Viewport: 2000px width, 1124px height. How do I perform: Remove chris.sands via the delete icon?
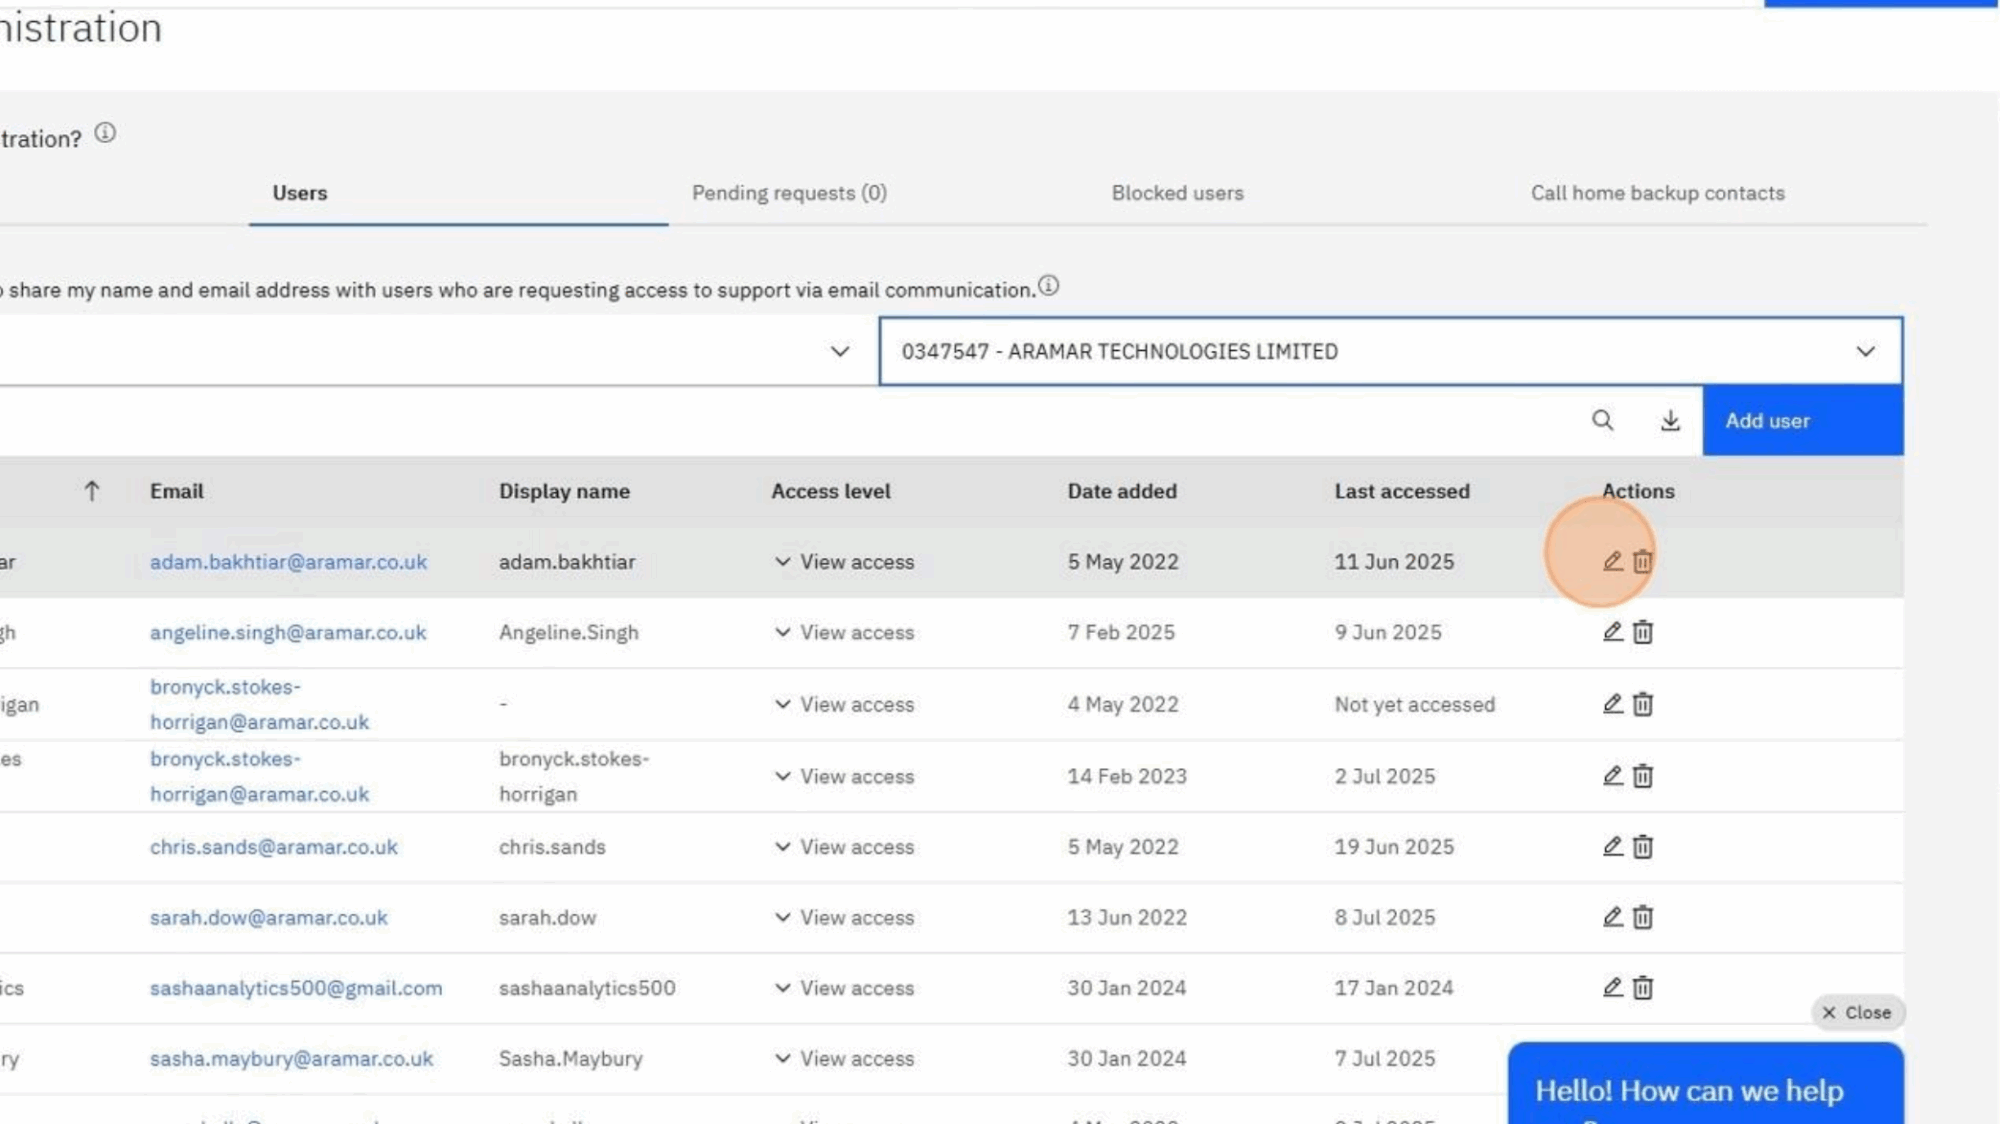(x=1643, y=846)
